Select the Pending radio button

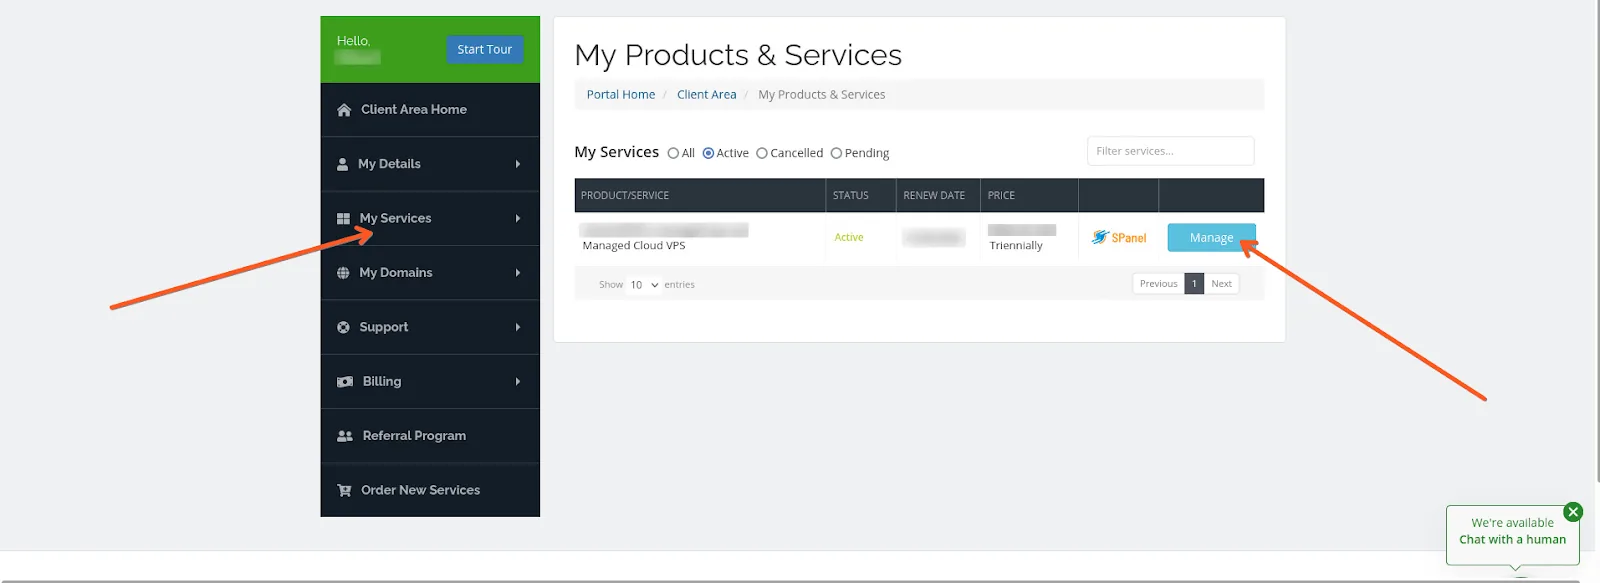click(x=836, y=154)
